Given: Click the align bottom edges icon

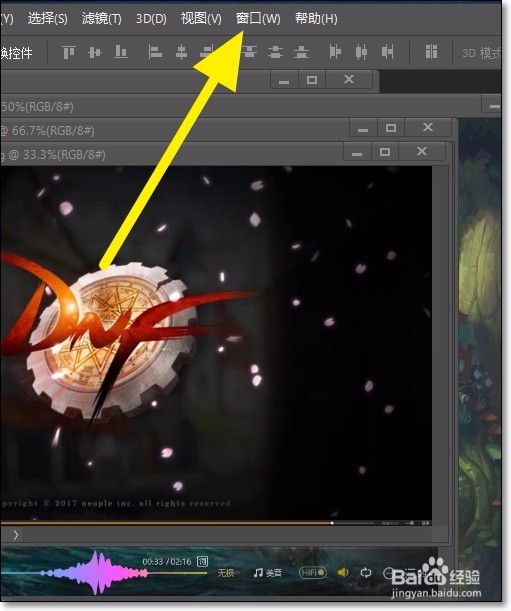Looking at the screenshot, I should pos(121,52).
